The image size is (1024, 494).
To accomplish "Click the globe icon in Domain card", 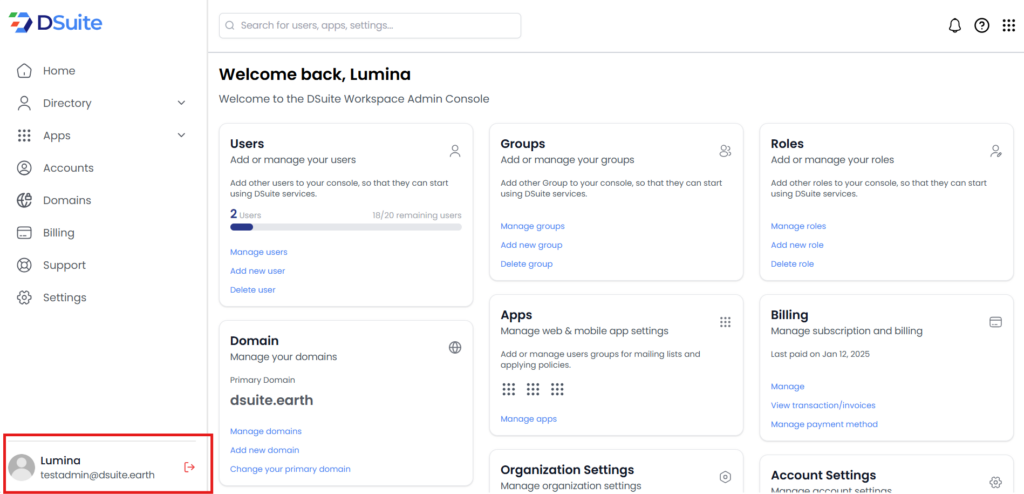I will tap(455, 347).
